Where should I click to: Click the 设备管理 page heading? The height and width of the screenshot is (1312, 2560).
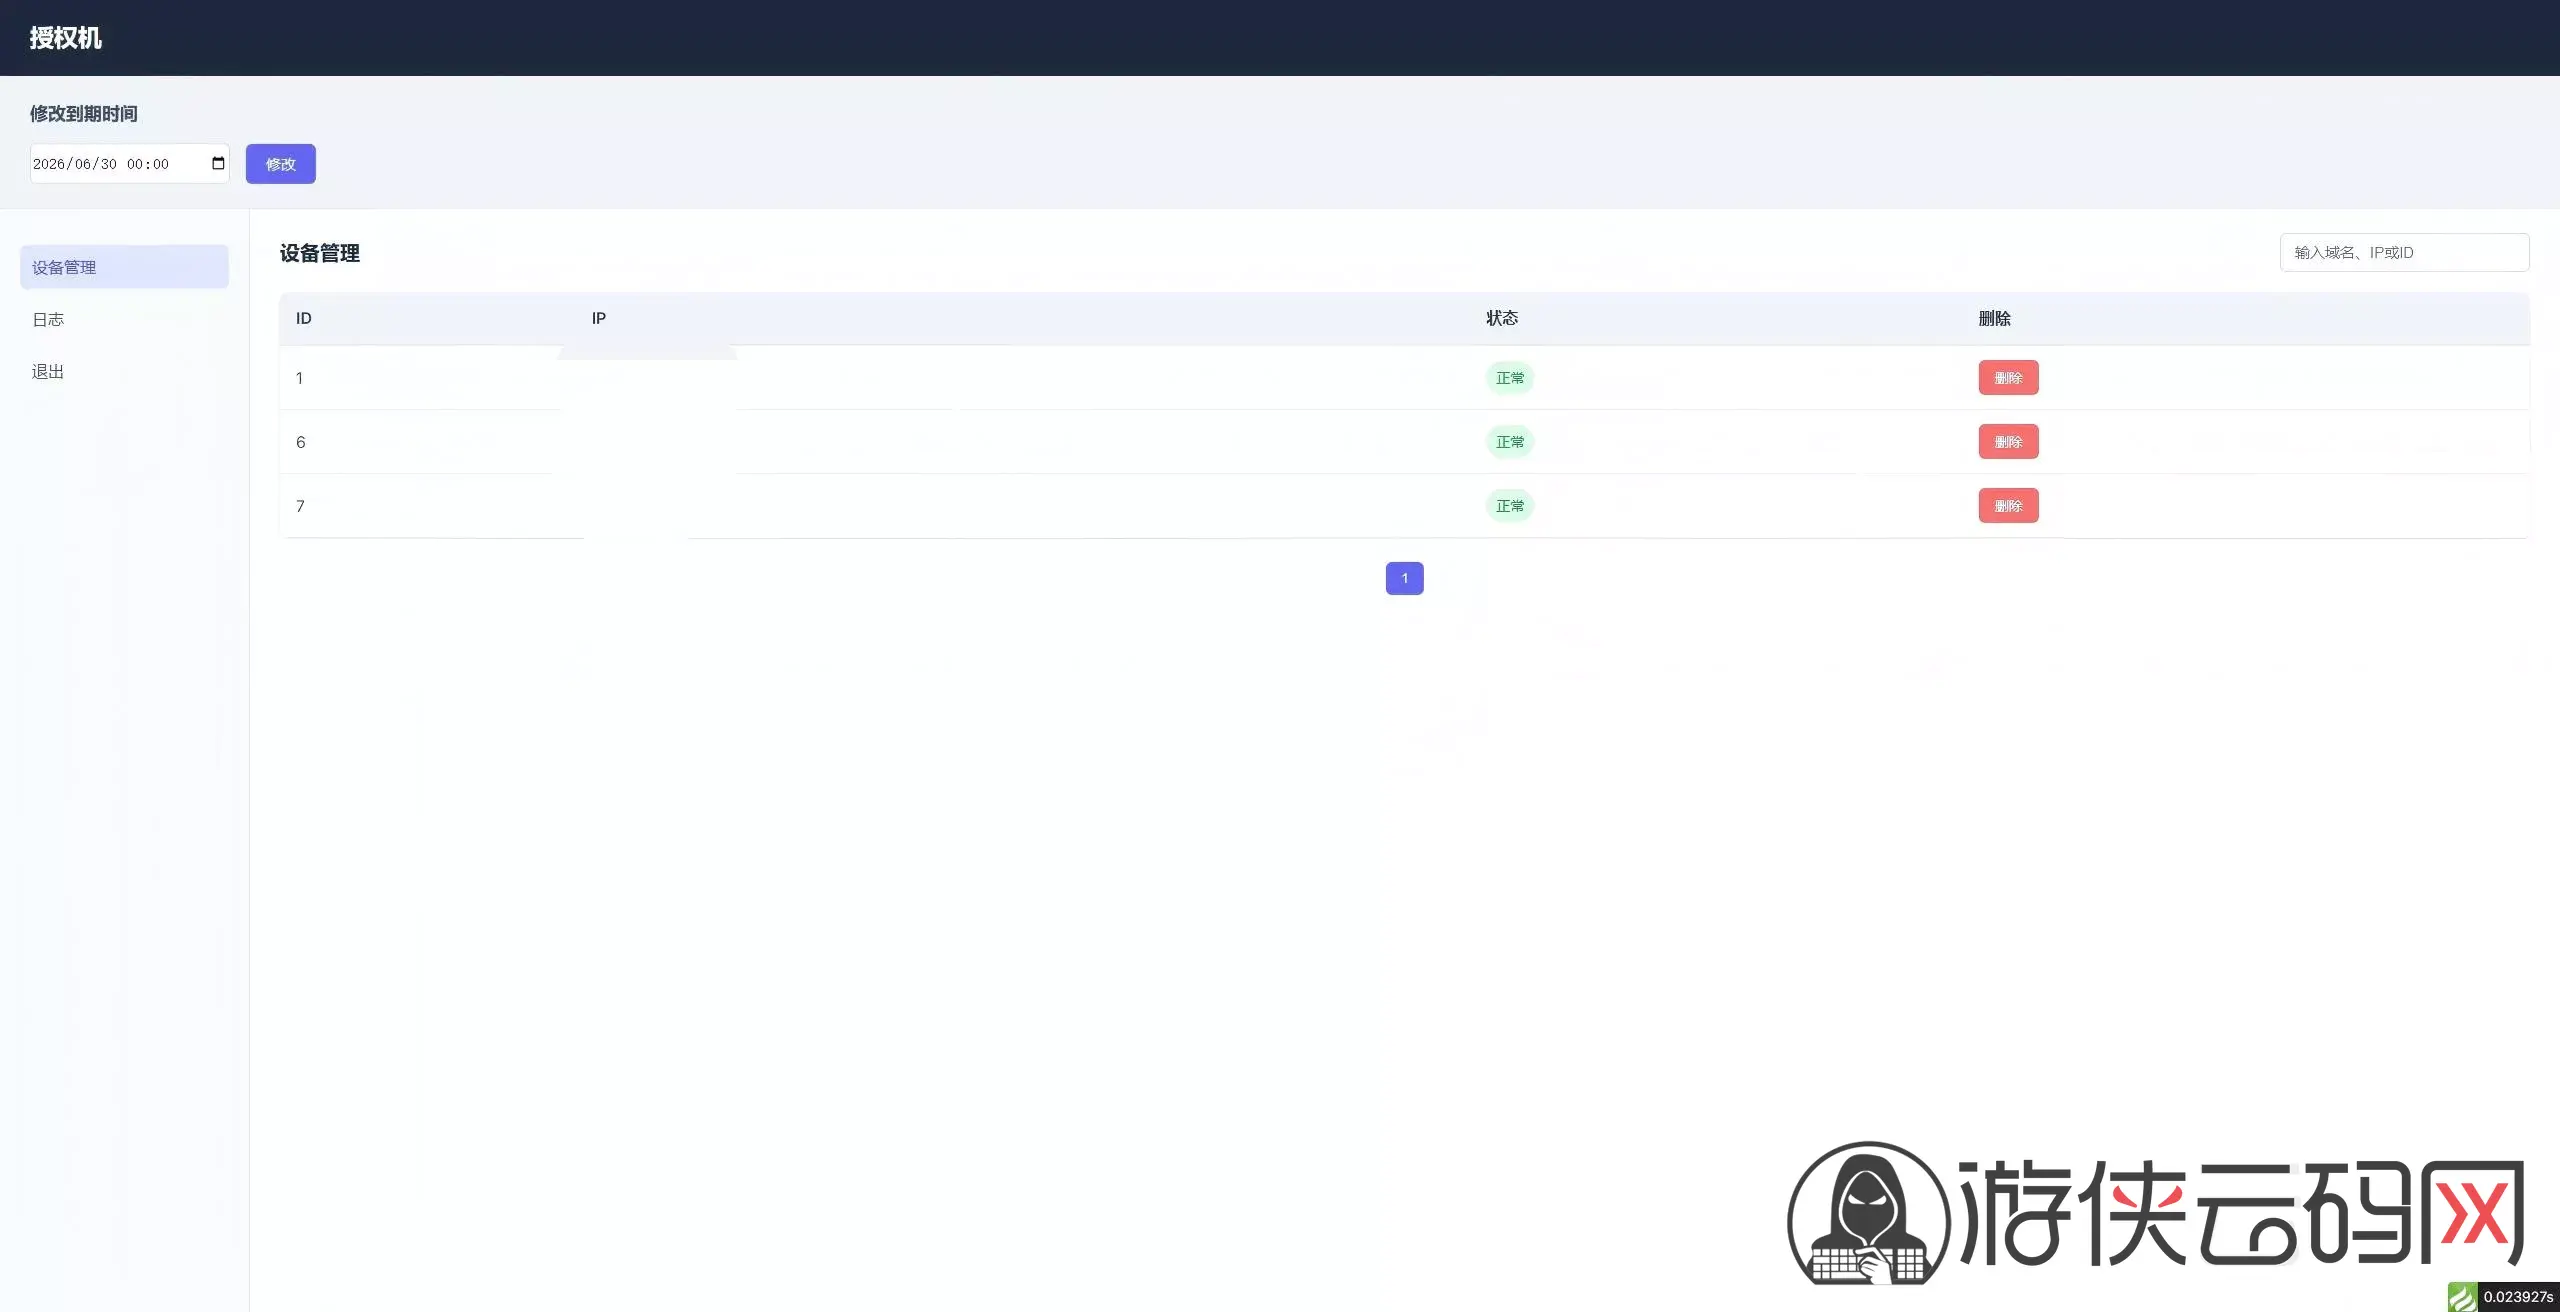320,253
